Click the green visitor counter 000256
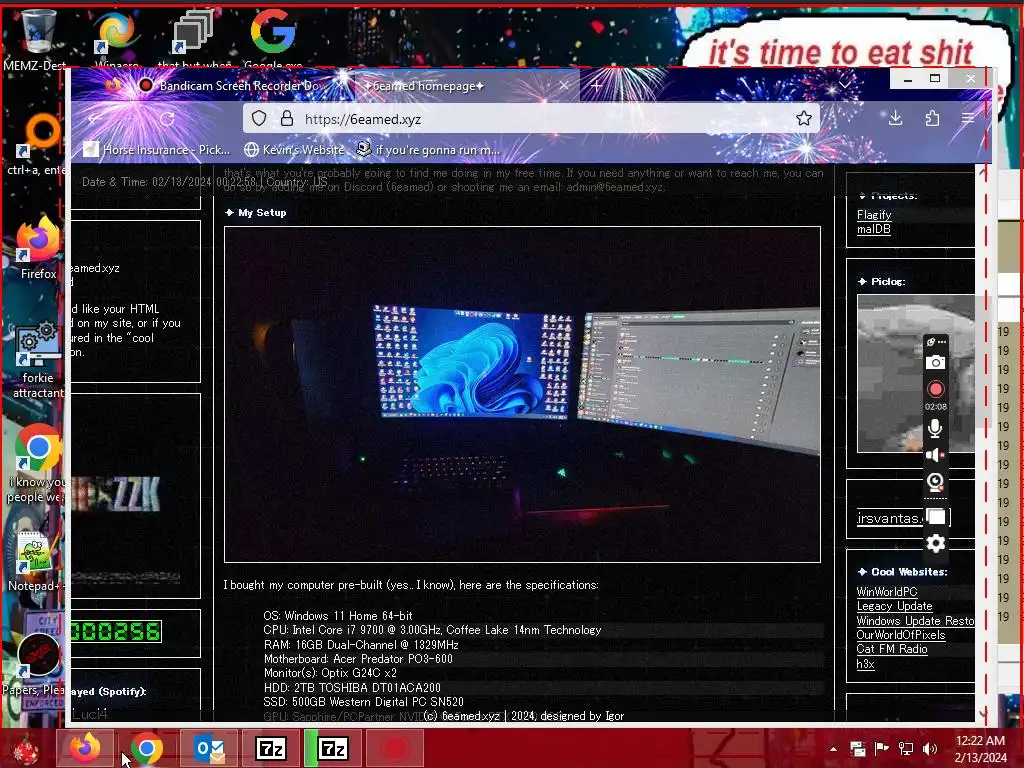 [x=116, y=632]
